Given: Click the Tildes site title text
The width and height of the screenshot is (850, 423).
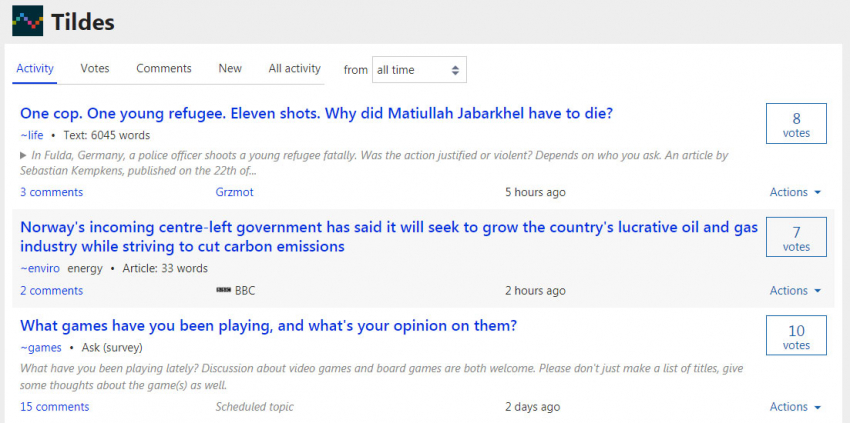Looking at the screenshot, I should [x=83, y=22].
